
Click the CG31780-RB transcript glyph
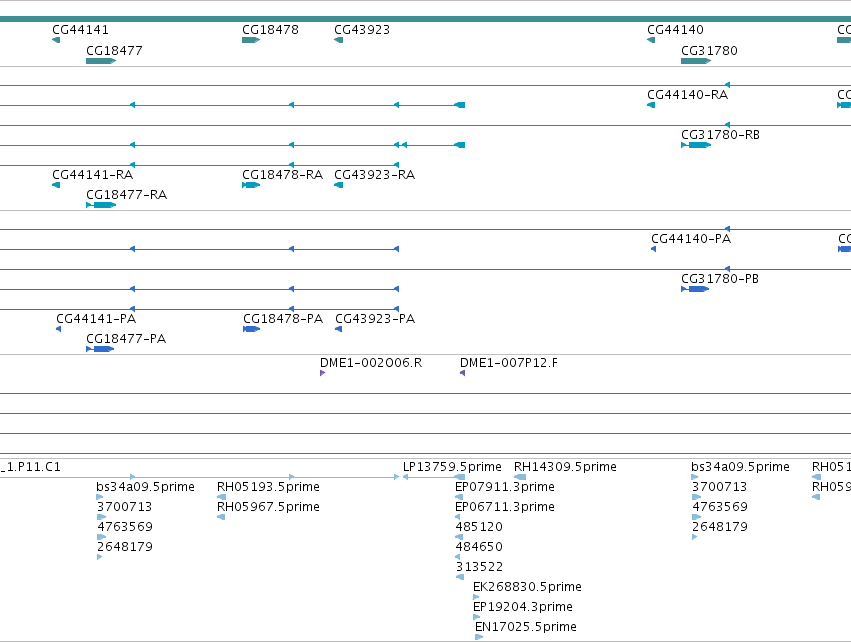[696, 145]
